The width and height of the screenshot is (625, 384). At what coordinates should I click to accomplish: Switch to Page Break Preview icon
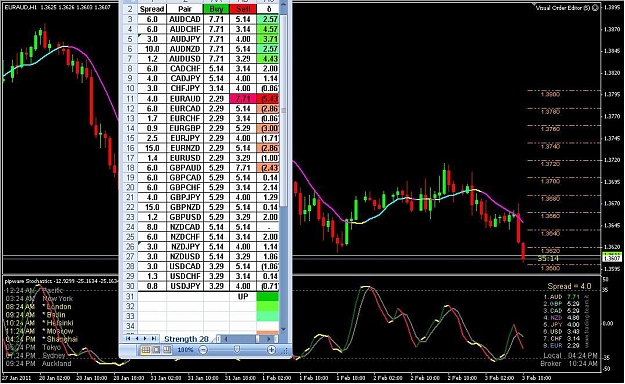click(x=167, y=350)
